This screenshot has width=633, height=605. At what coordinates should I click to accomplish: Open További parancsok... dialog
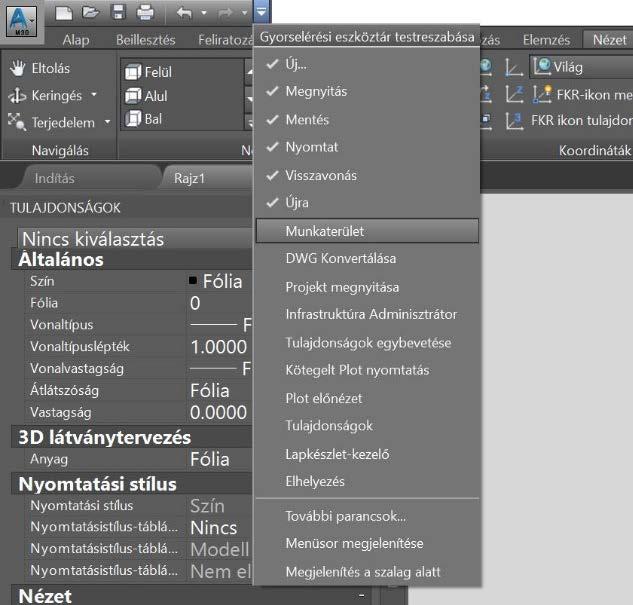[x=367, y=517]
